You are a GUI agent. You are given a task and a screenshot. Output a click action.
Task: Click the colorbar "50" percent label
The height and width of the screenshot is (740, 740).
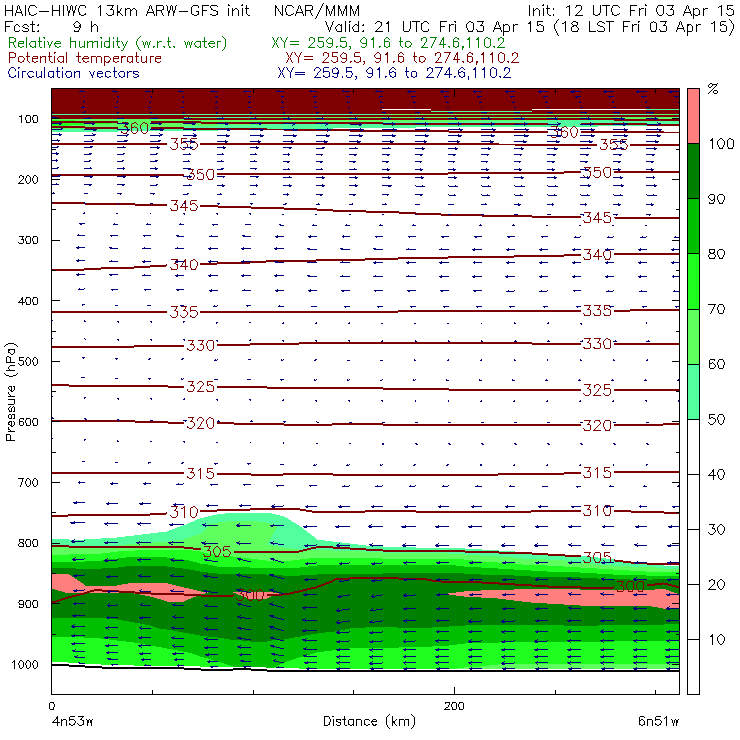click(716, 419)
